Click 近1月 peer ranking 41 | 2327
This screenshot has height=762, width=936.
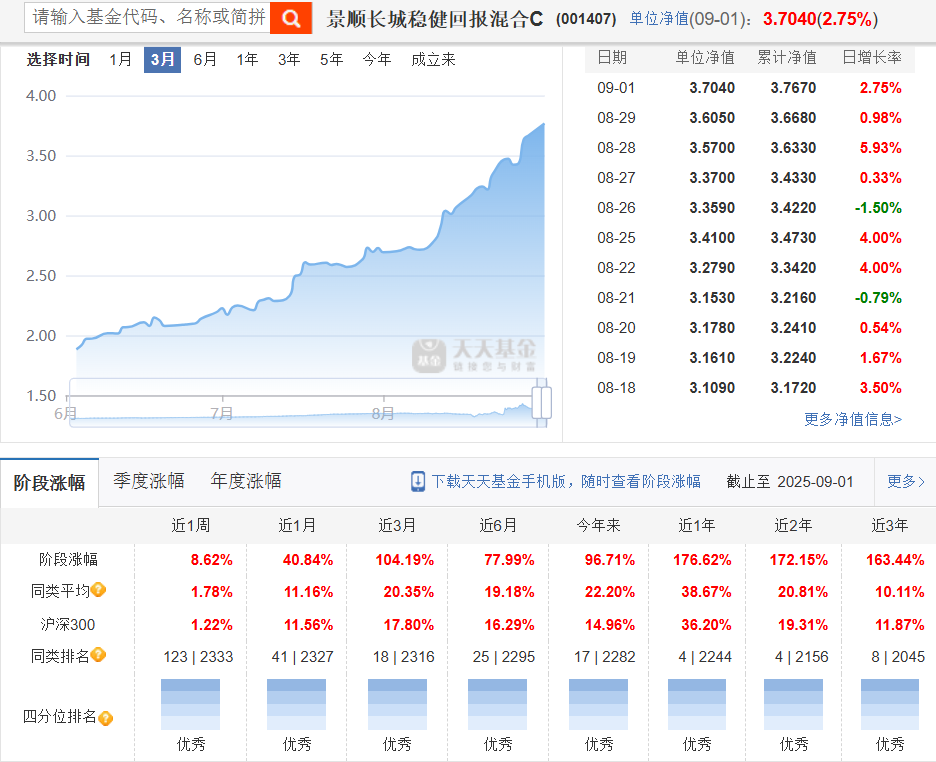303,657
